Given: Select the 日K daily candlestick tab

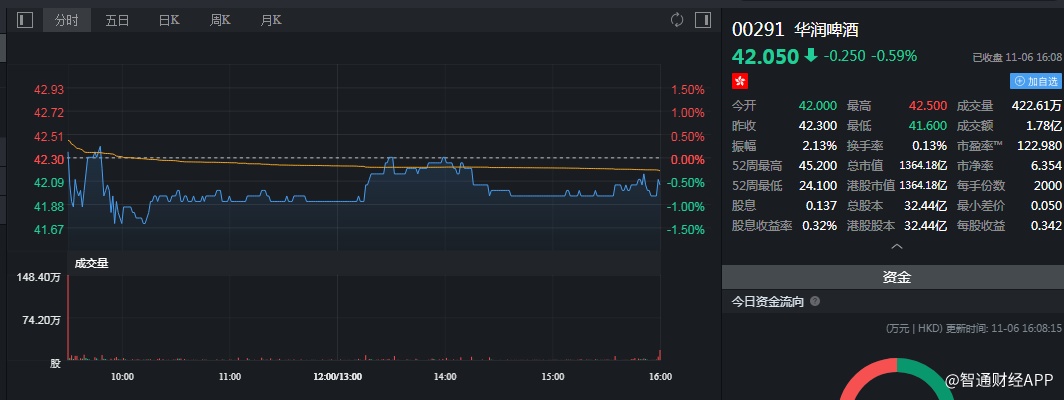Looking at the screenshot, I should [169, 20].
